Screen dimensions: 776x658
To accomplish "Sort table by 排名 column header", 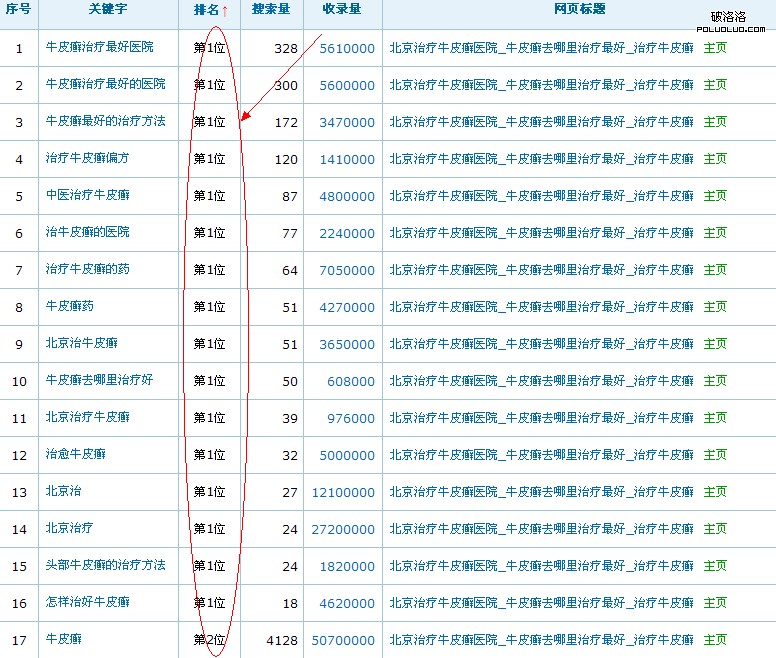I will [205, 10].
